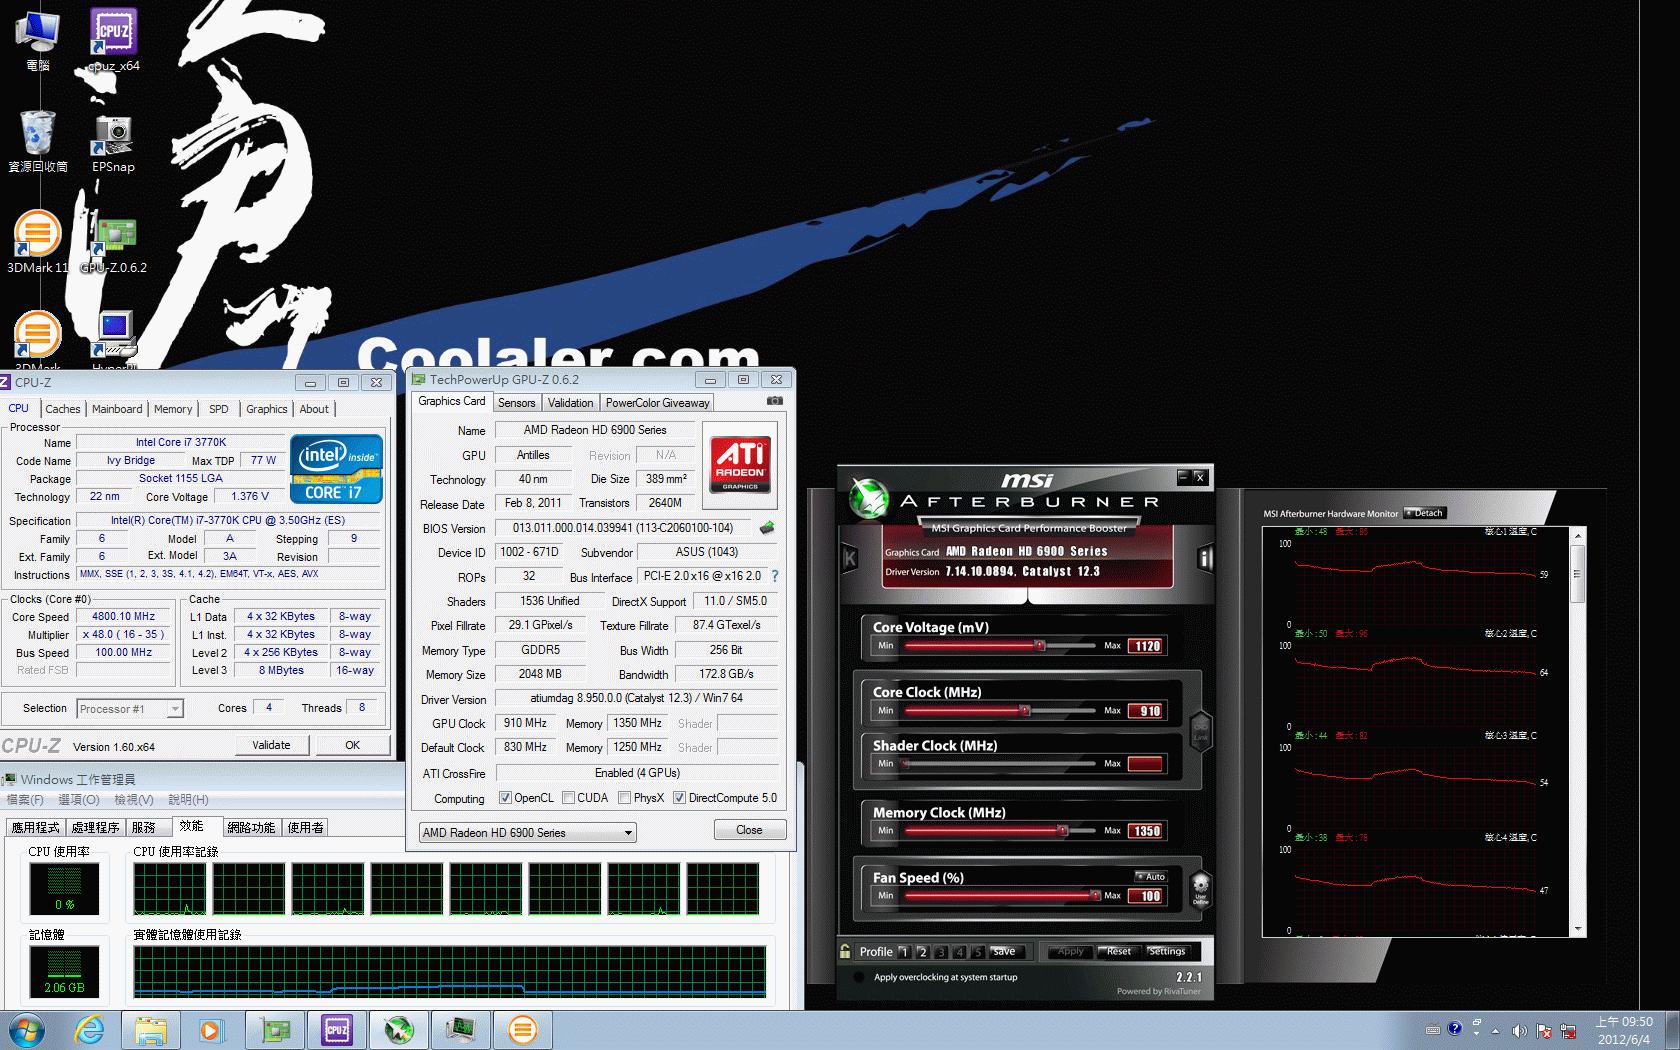Image resolution: width=1680 pixels, height=1050 pixels.
Task: Open Internet Explorer from the taskbar
Action: pyautogui.click(x=90, y=1029)
